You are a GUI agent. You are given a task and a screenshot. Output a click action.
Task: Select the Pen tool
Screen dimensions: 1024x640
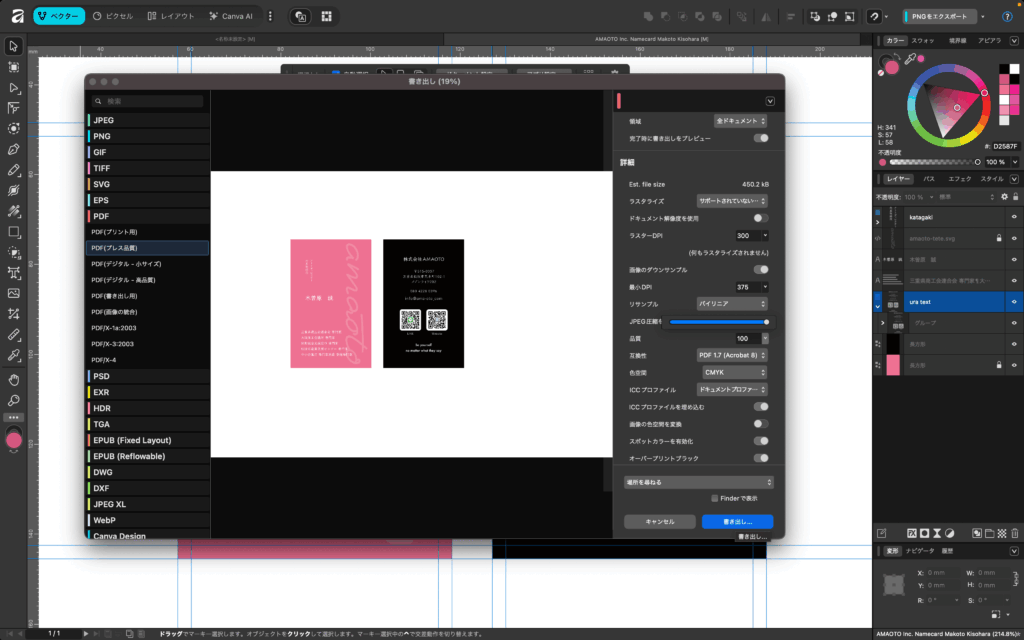[14, 149]
